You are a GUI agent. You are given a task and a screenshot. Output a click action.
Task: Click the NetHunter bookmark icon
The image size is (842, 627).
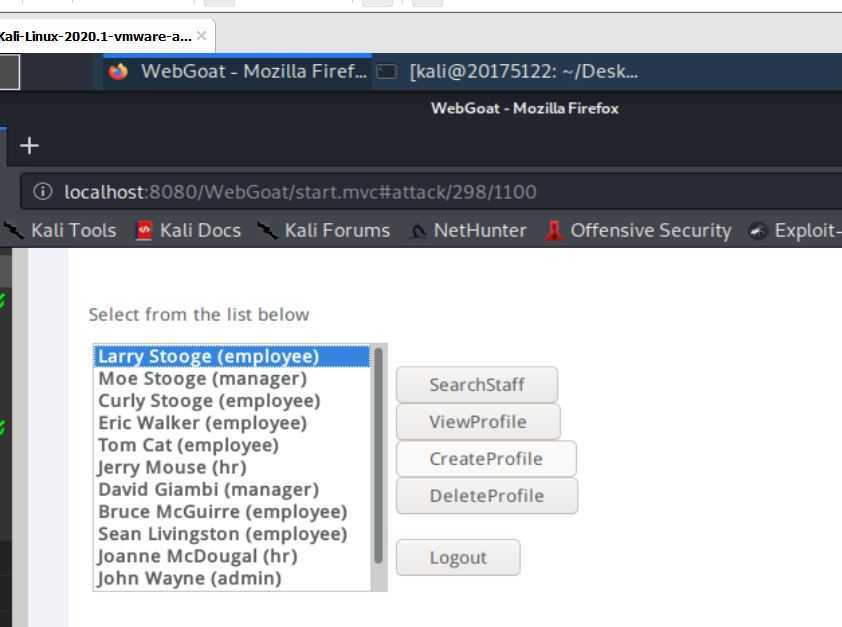[417, 231]
